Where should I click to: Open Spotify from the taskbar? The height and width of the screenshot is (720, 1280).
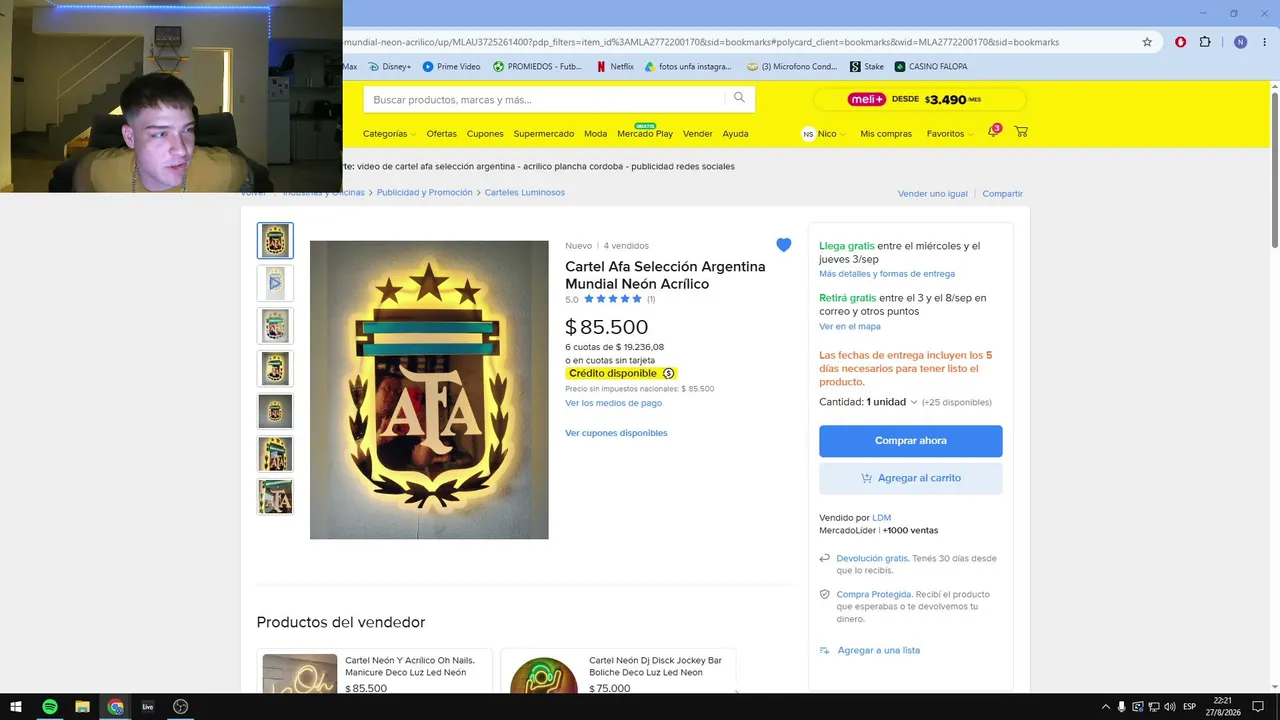(x=49, y=707)
